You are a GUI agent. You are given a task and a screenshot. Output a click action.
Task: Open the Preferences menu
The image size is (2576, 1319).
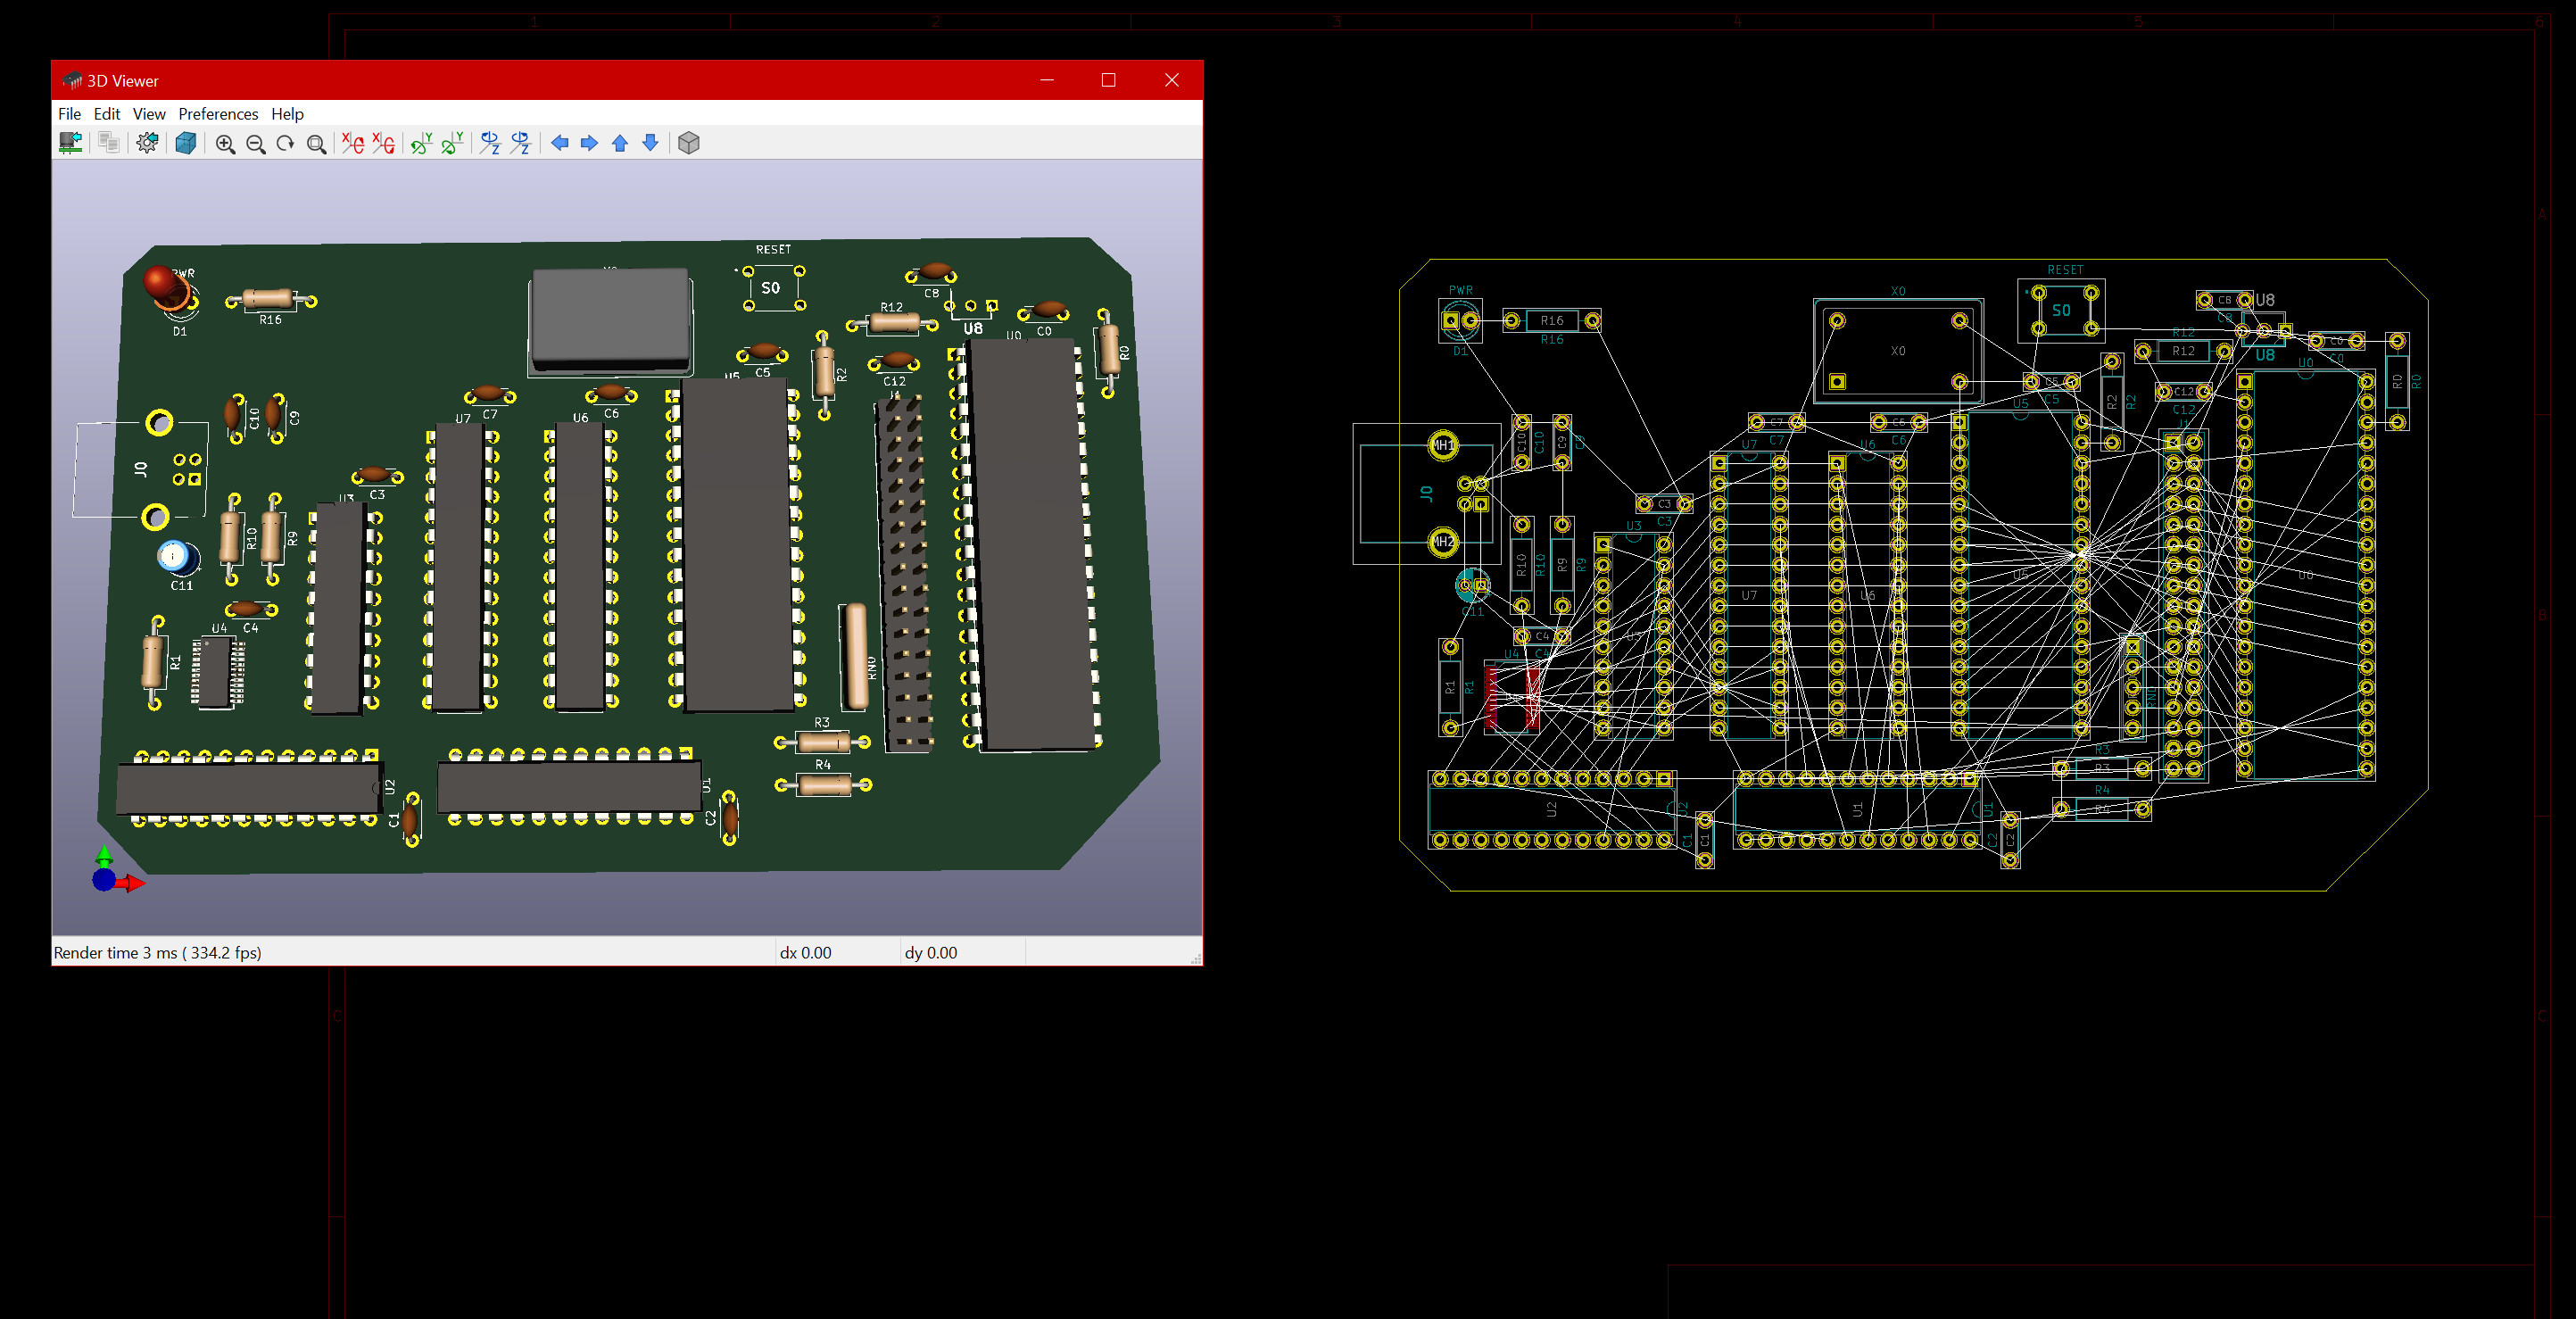(x=218, y=114)
